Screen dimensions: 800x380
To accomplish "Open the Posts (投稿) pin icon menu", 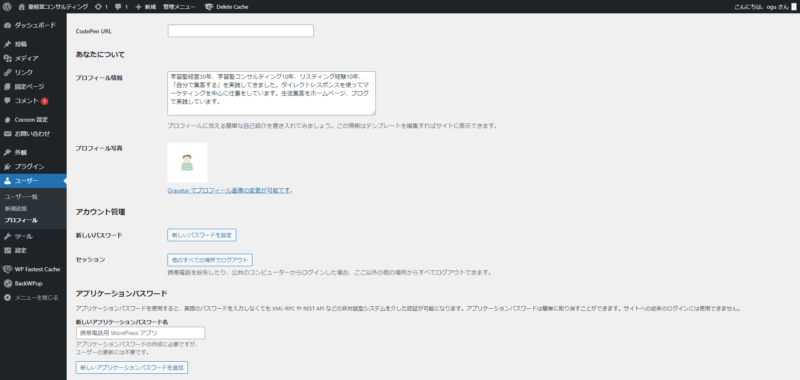I will pos(7,44).
